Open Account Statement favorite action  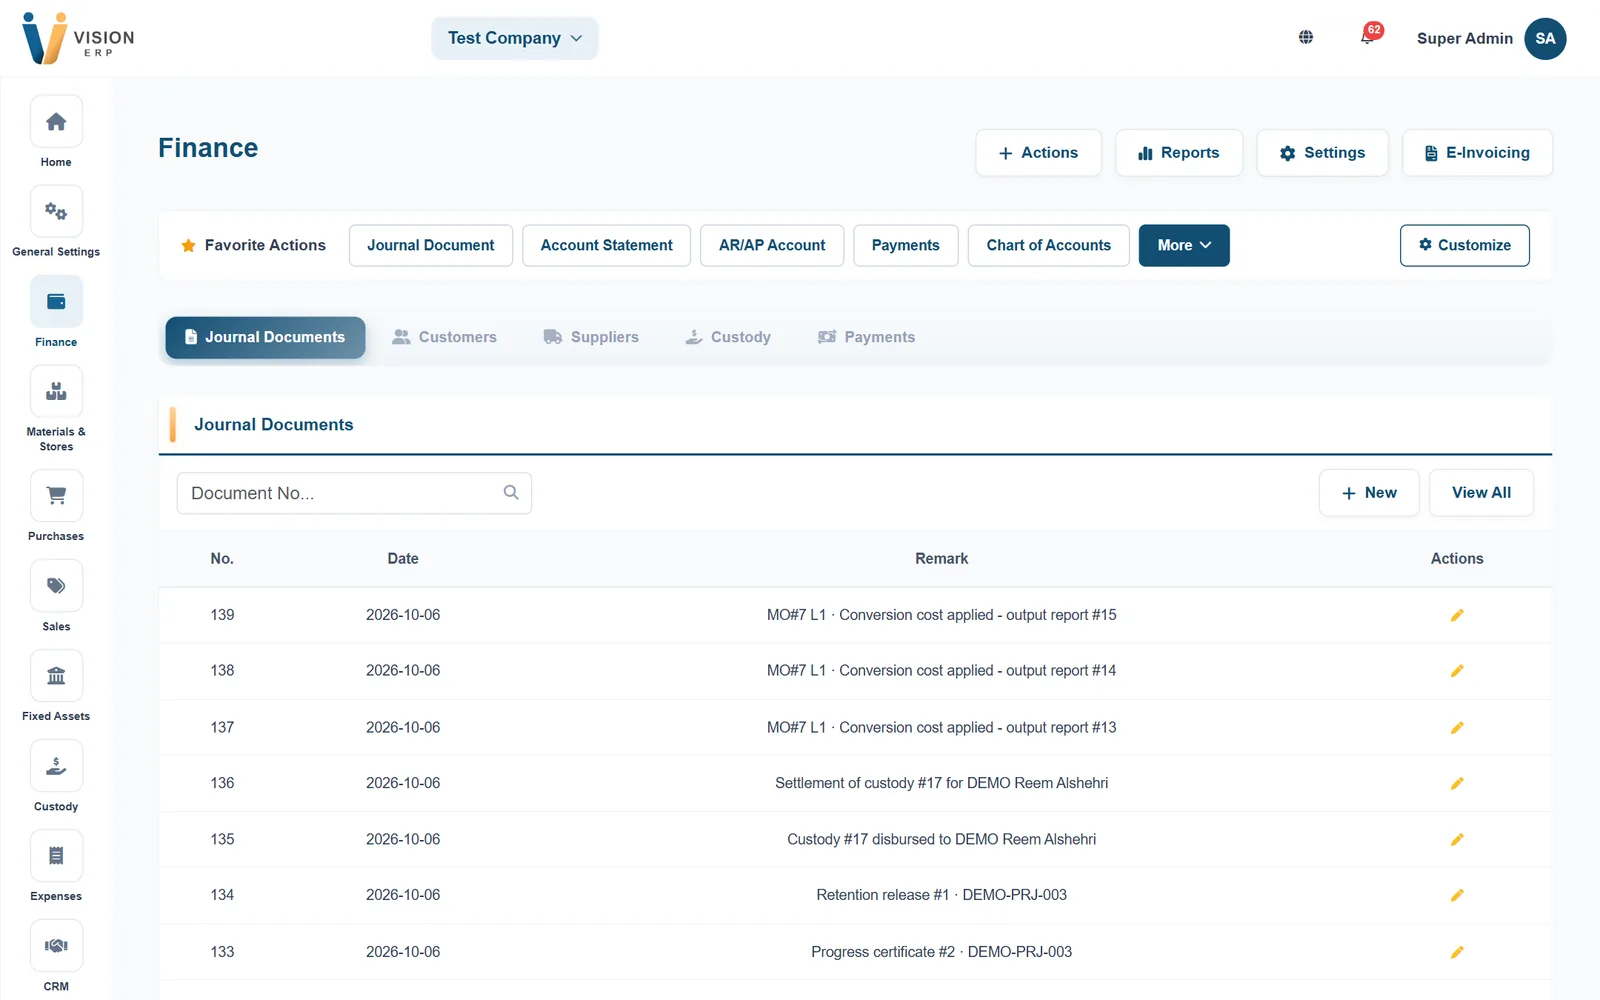point(607,245)
